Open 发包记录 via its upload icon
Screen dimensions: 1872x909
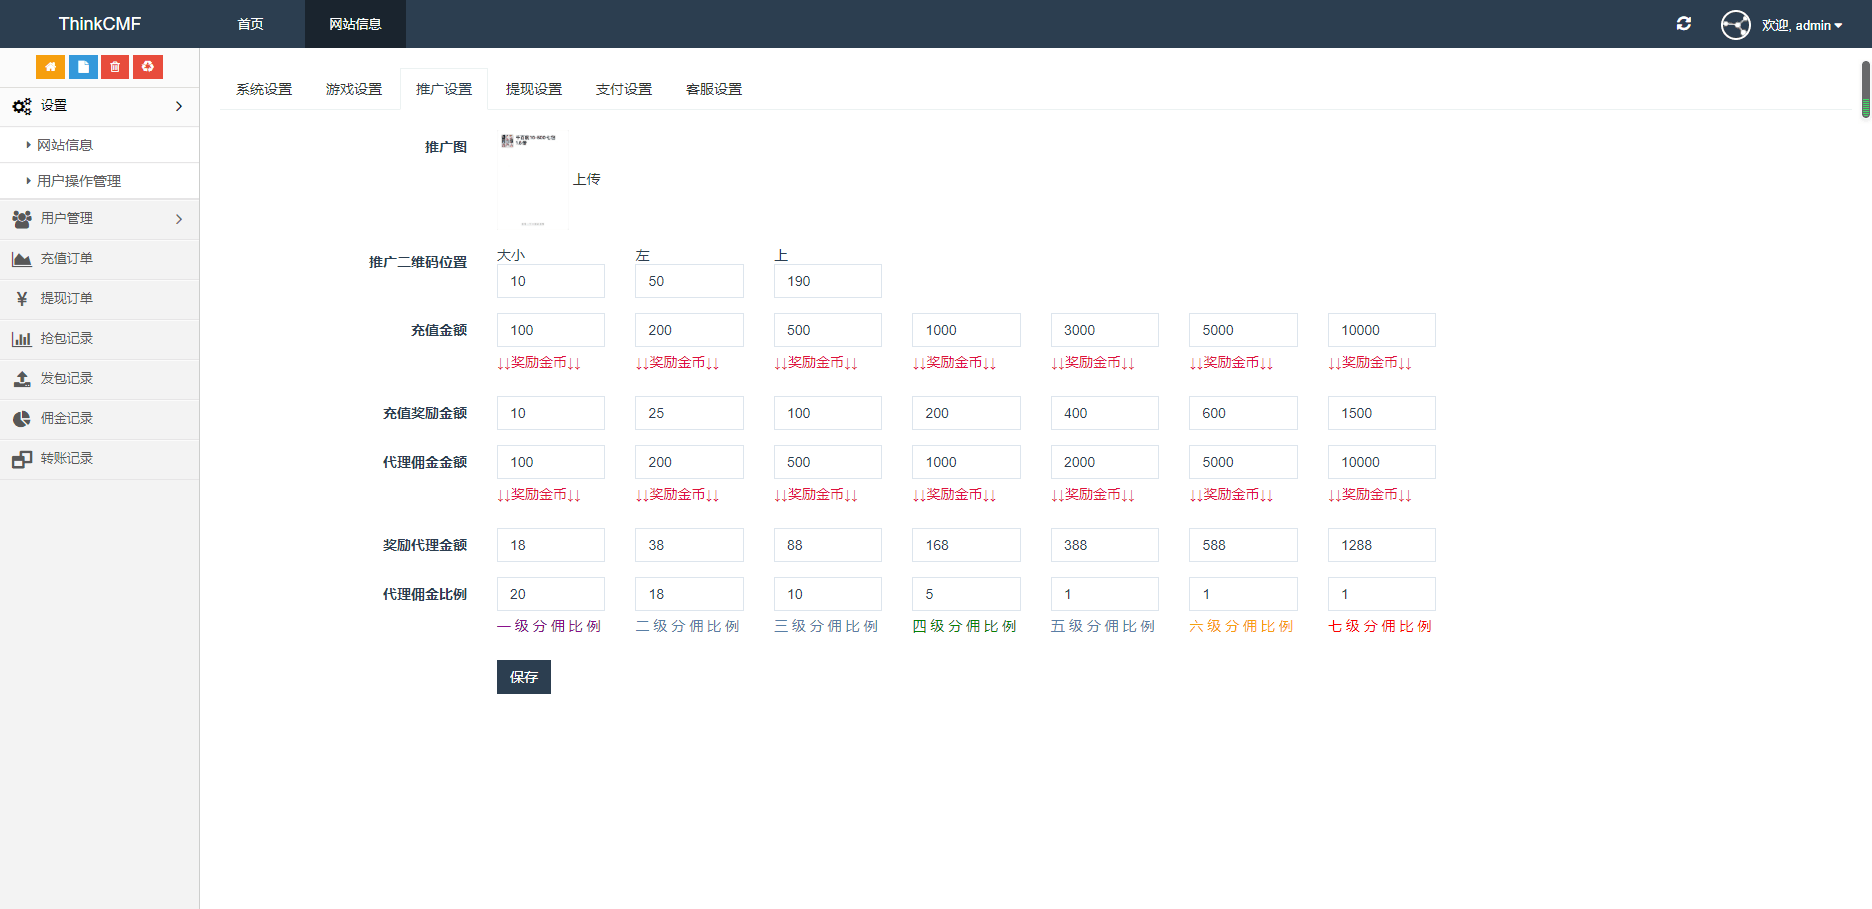(x=22, y=379)
